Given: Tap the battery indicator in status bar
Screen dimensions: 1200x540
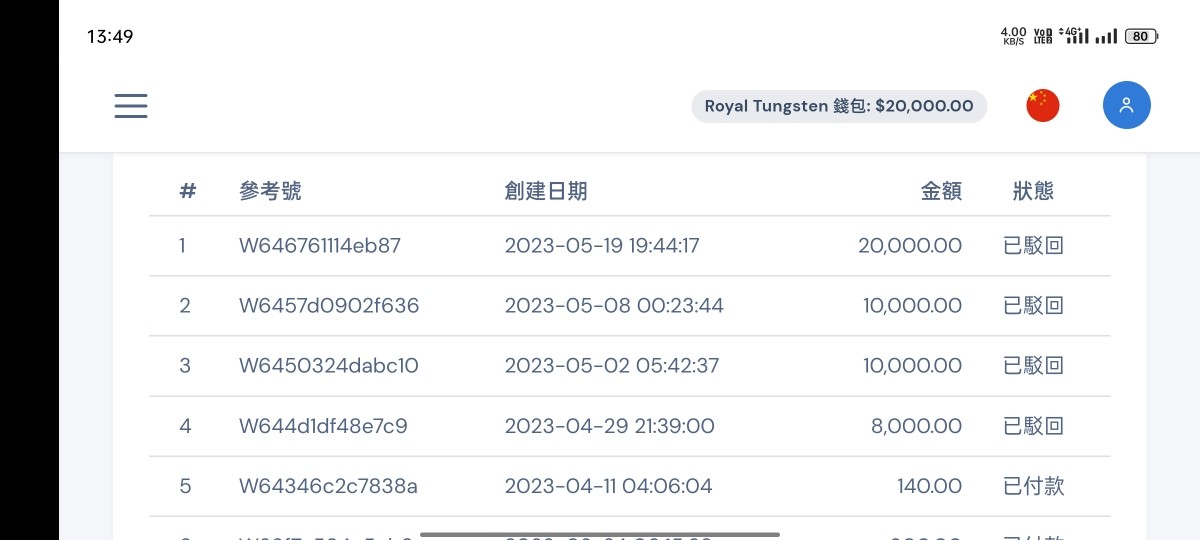Looking at the screenshot, I should pyautogui.click(x=1141, y=37).
